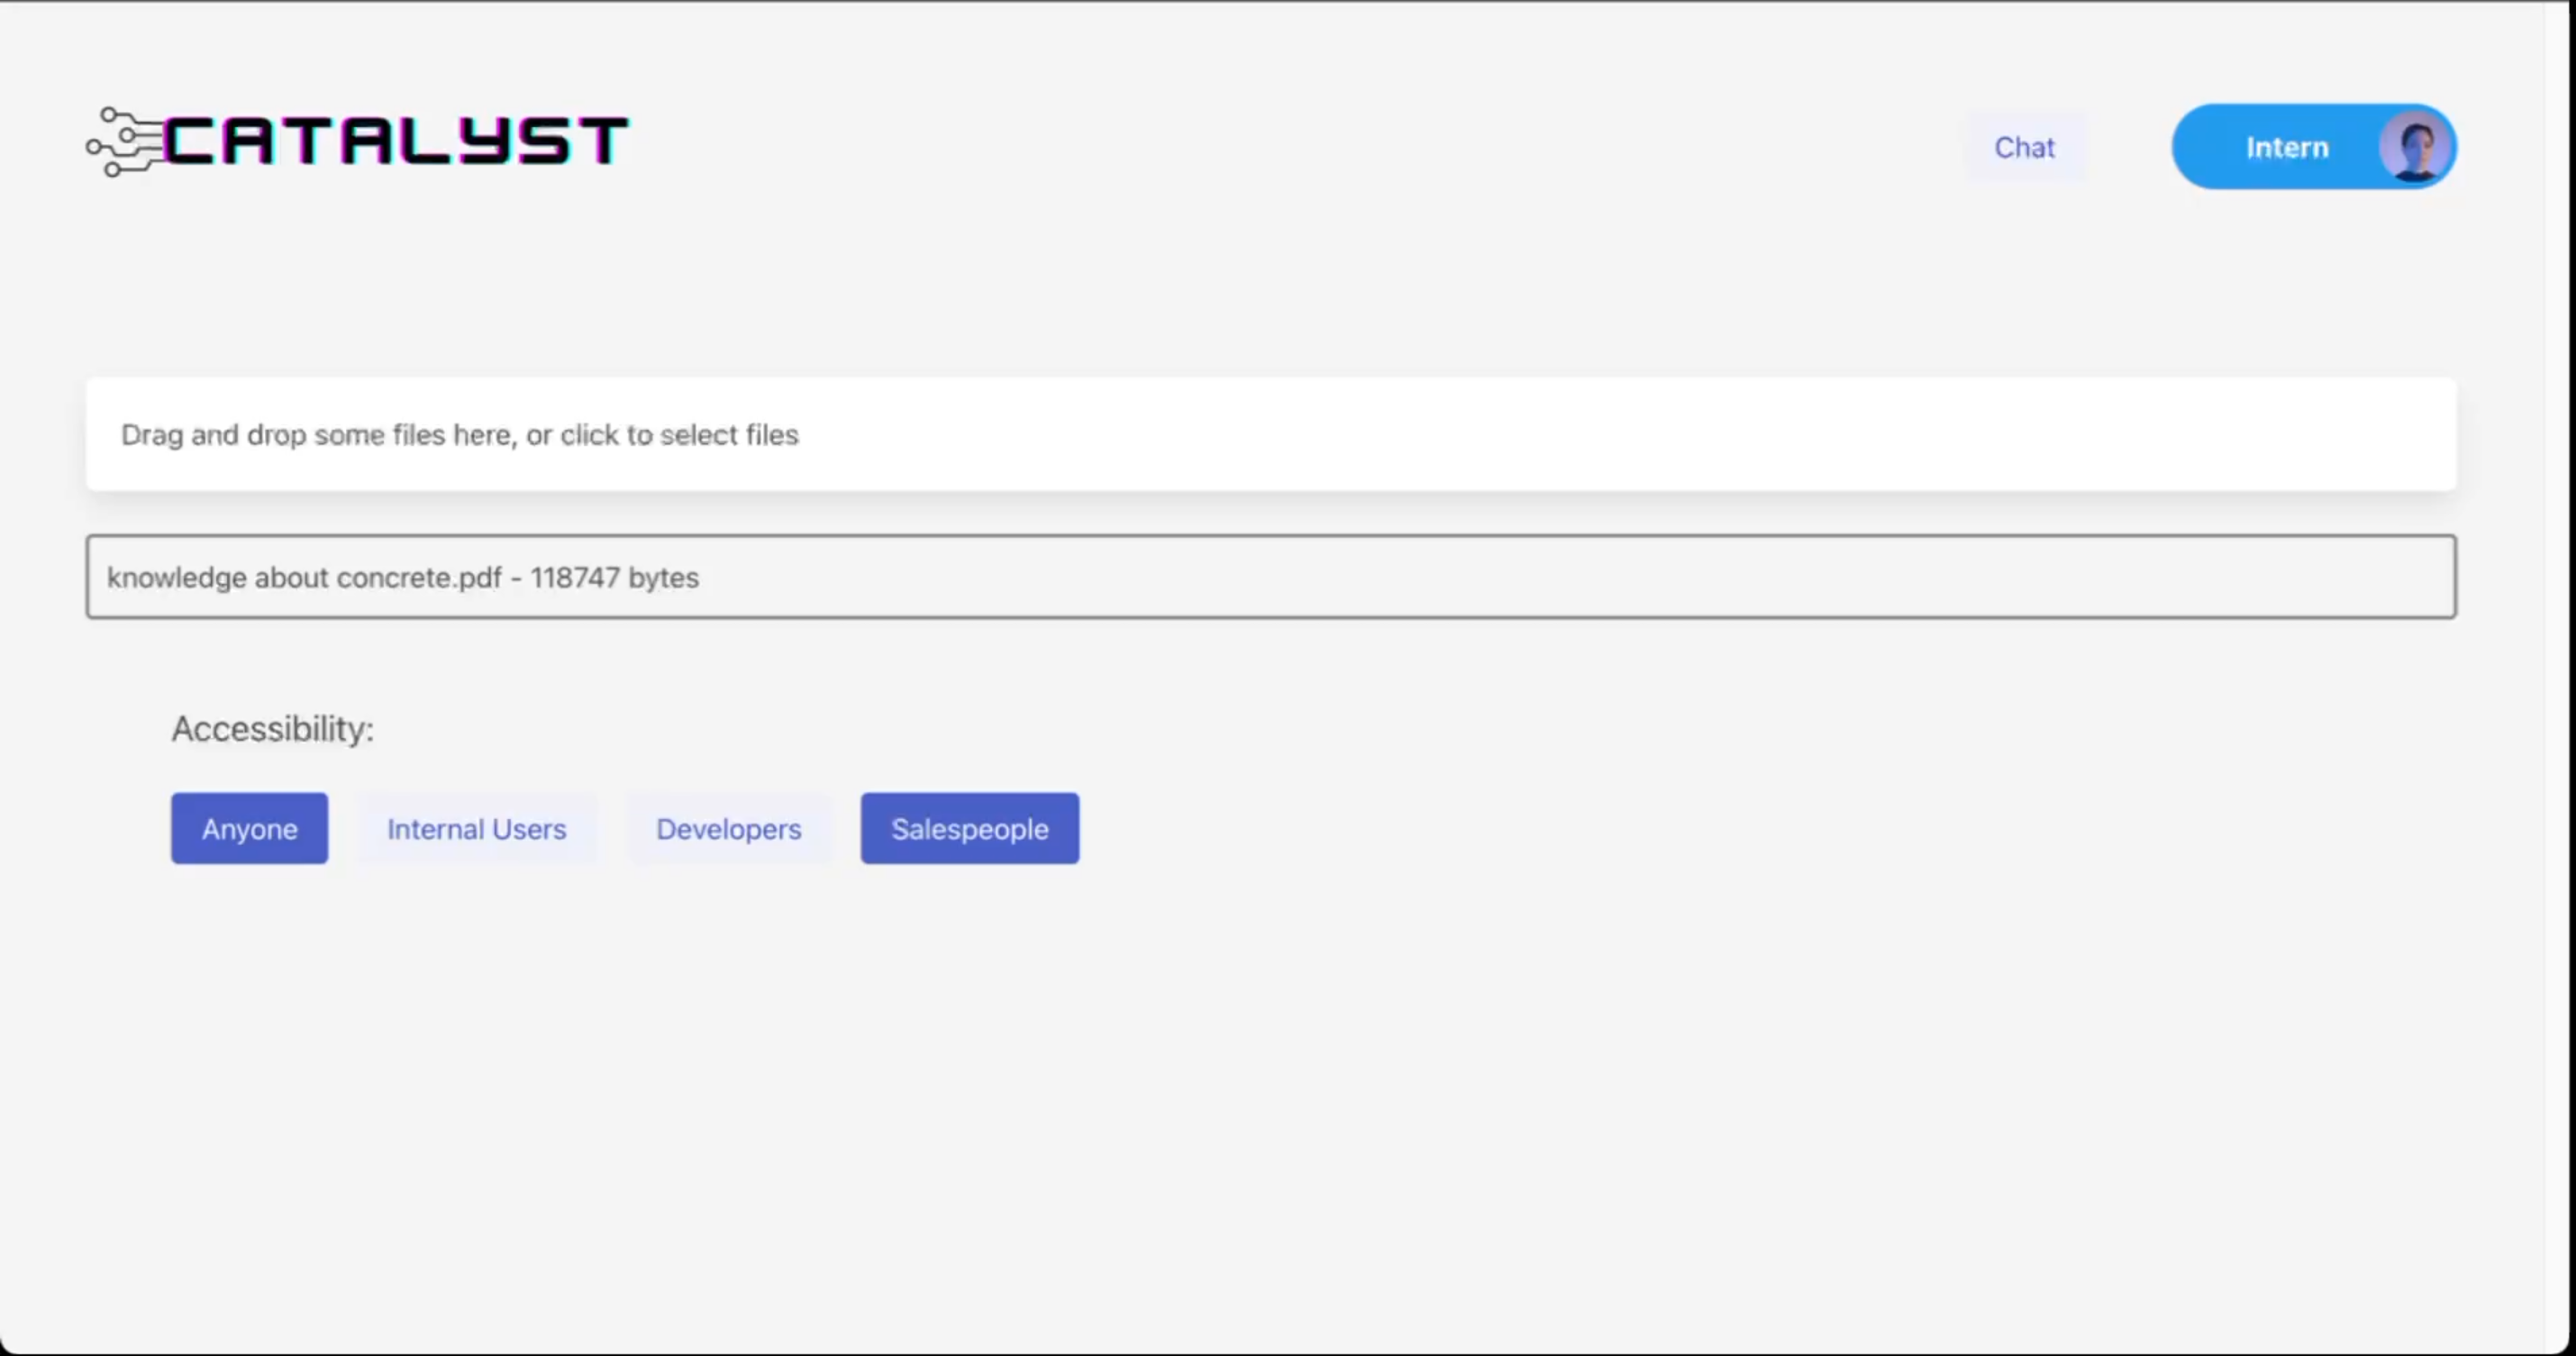Click the 'Drag and drop some files' text
Screen dimensions: 2576x1356
tap(285, 435)
